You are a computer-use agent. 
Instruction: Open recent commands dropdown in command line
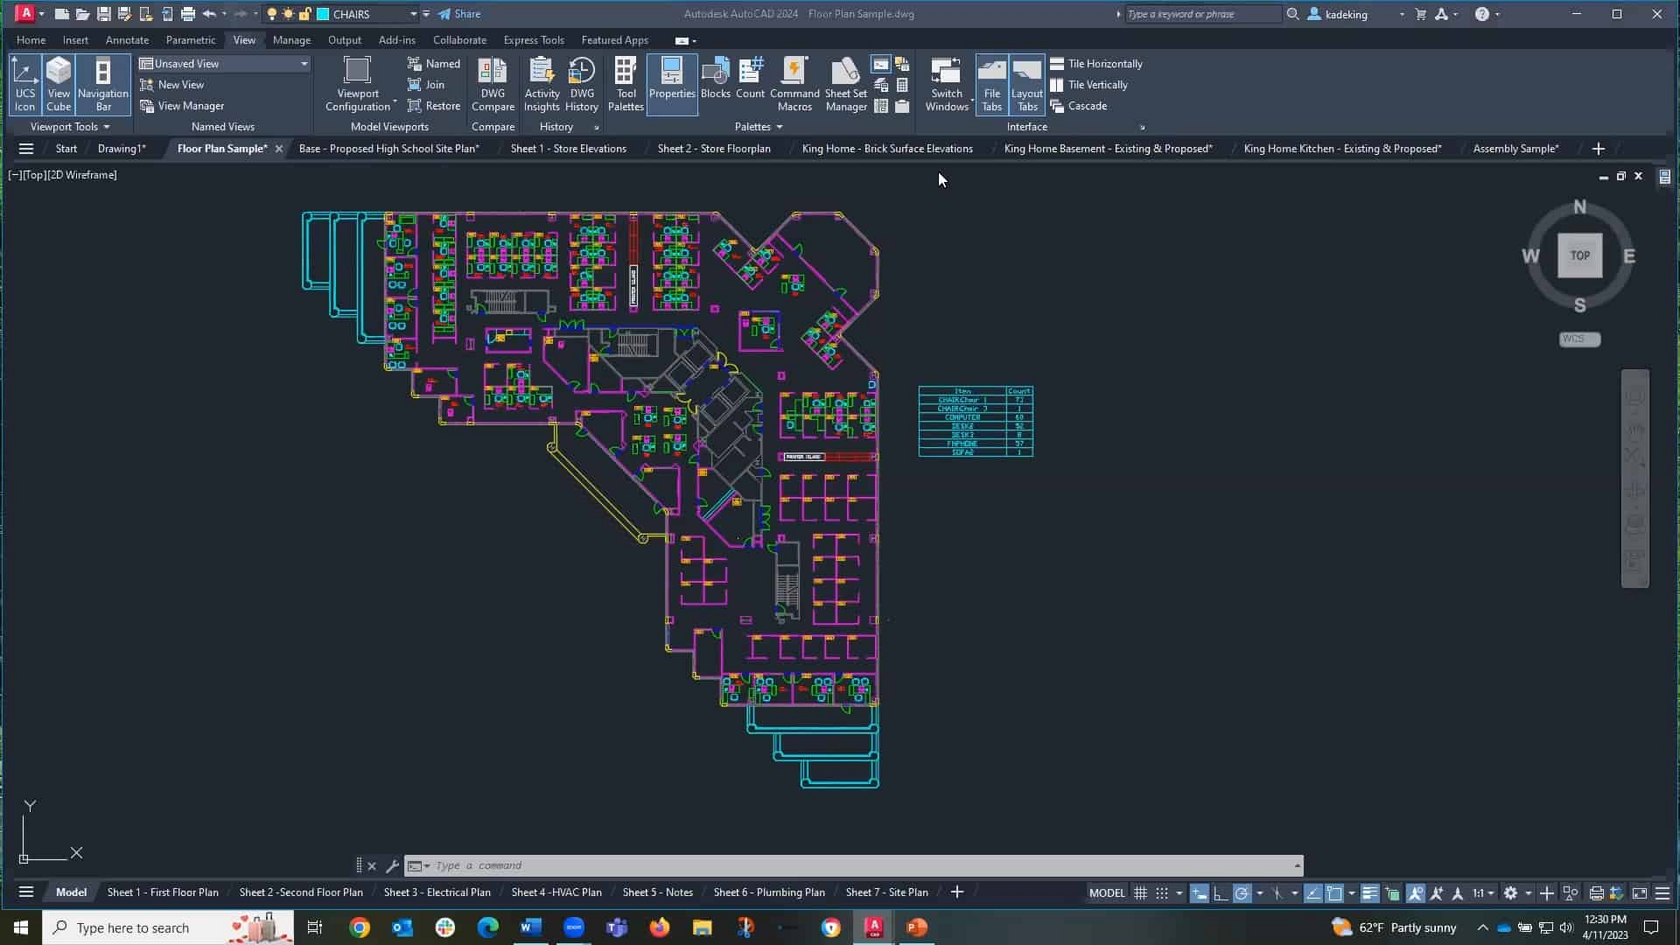[418, 866]
